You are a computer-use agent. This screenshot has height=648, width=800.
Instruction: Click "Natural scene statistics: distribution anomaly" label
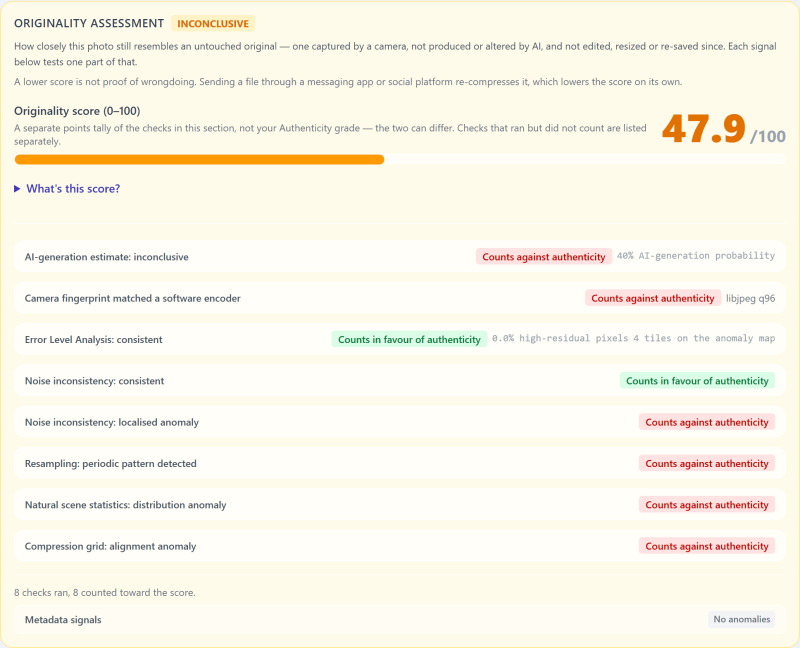(x=126, y=505)
